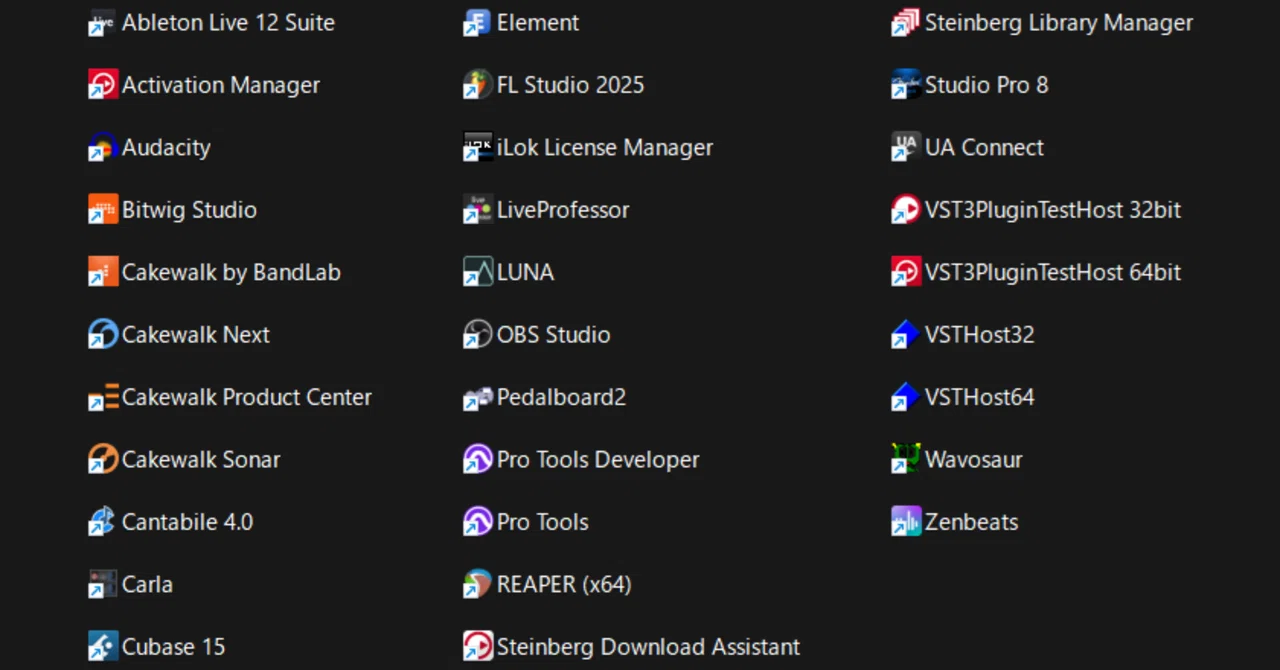Screen dimensions: 1280x670
Task: Click the "Pro Tools" label below Pro Tools Developer
Action: click(x=543, y=522)
